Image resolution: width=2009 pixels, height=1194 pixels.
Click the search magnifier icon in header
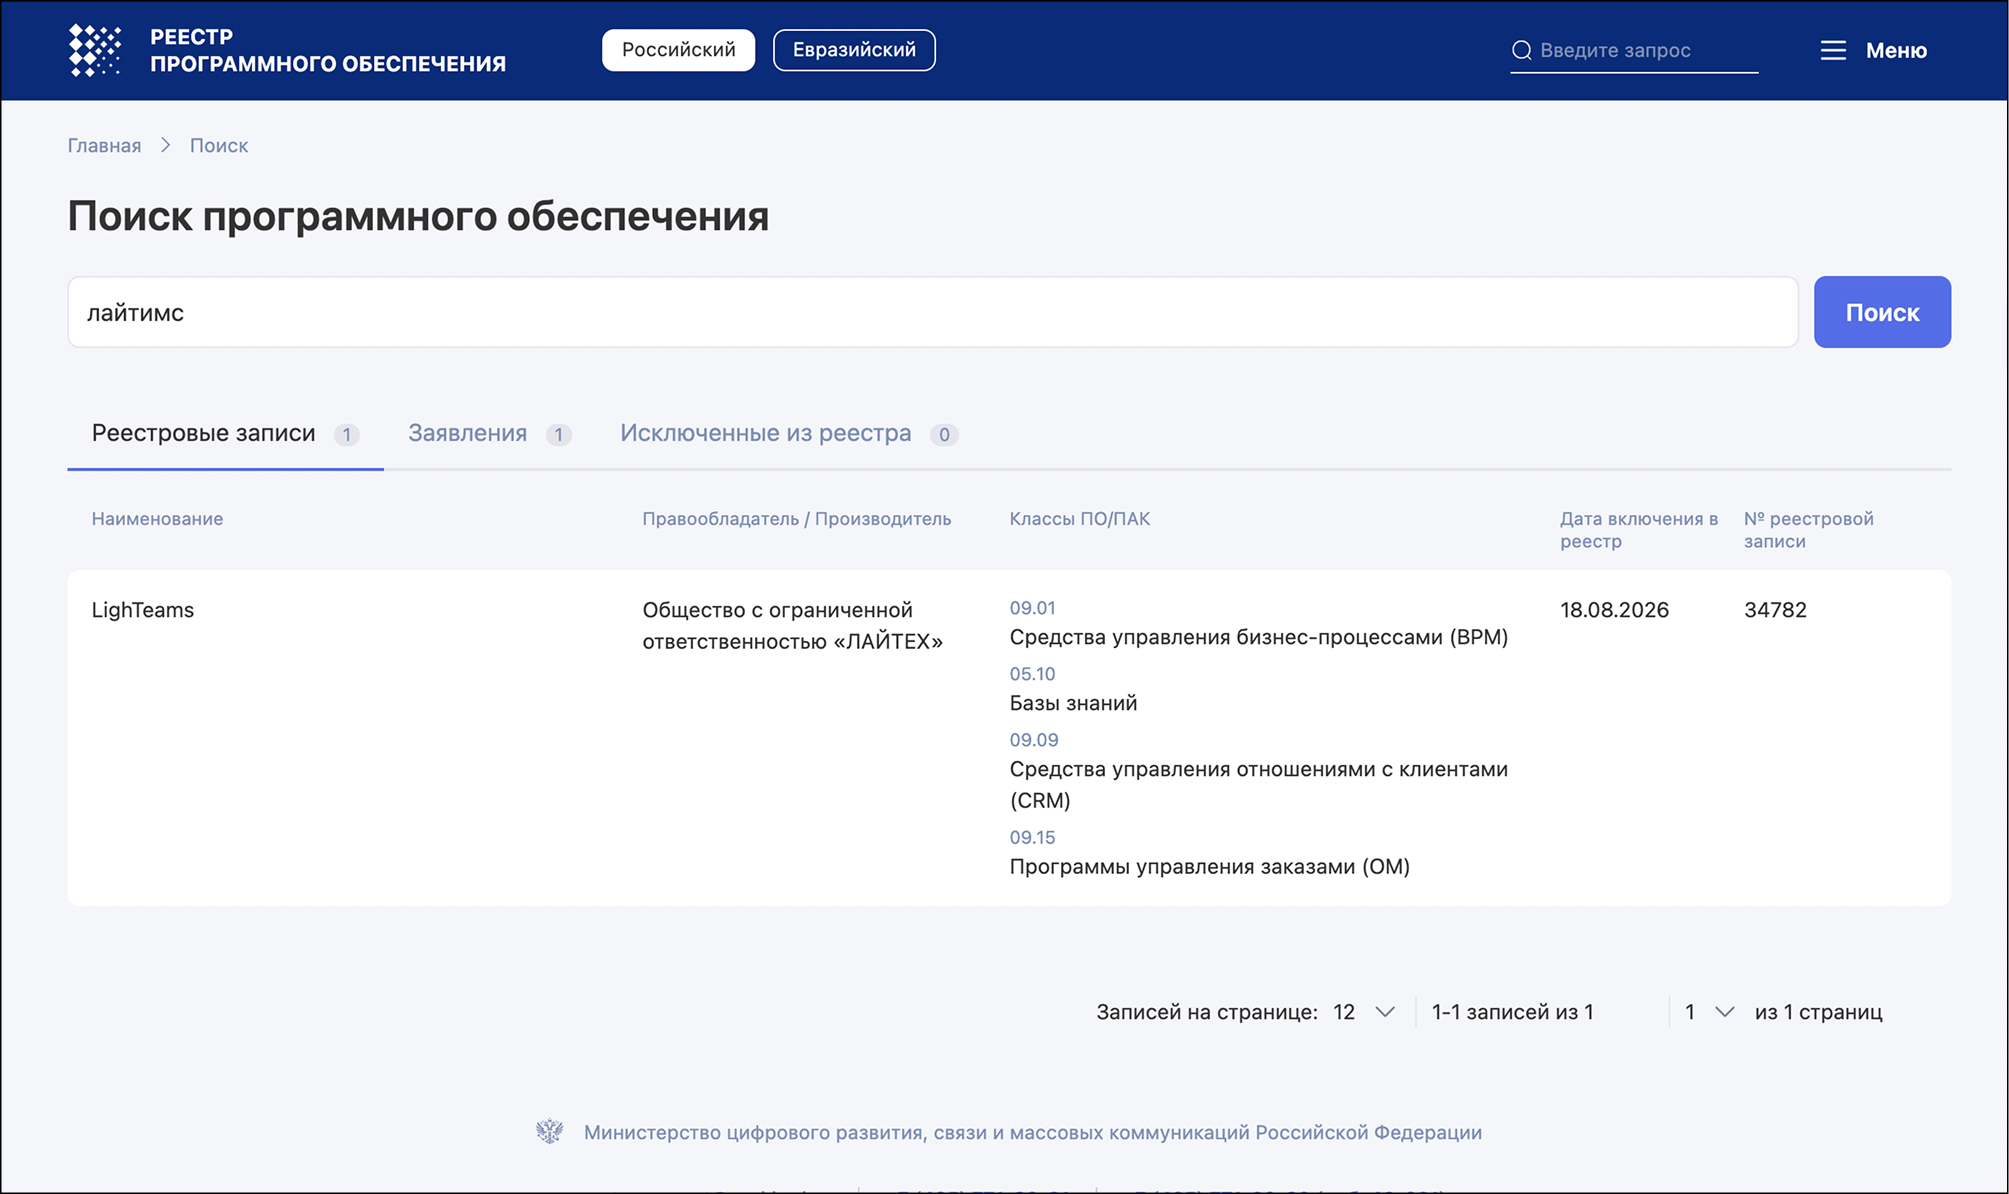pyautogui.click(x=1521, y=50)
